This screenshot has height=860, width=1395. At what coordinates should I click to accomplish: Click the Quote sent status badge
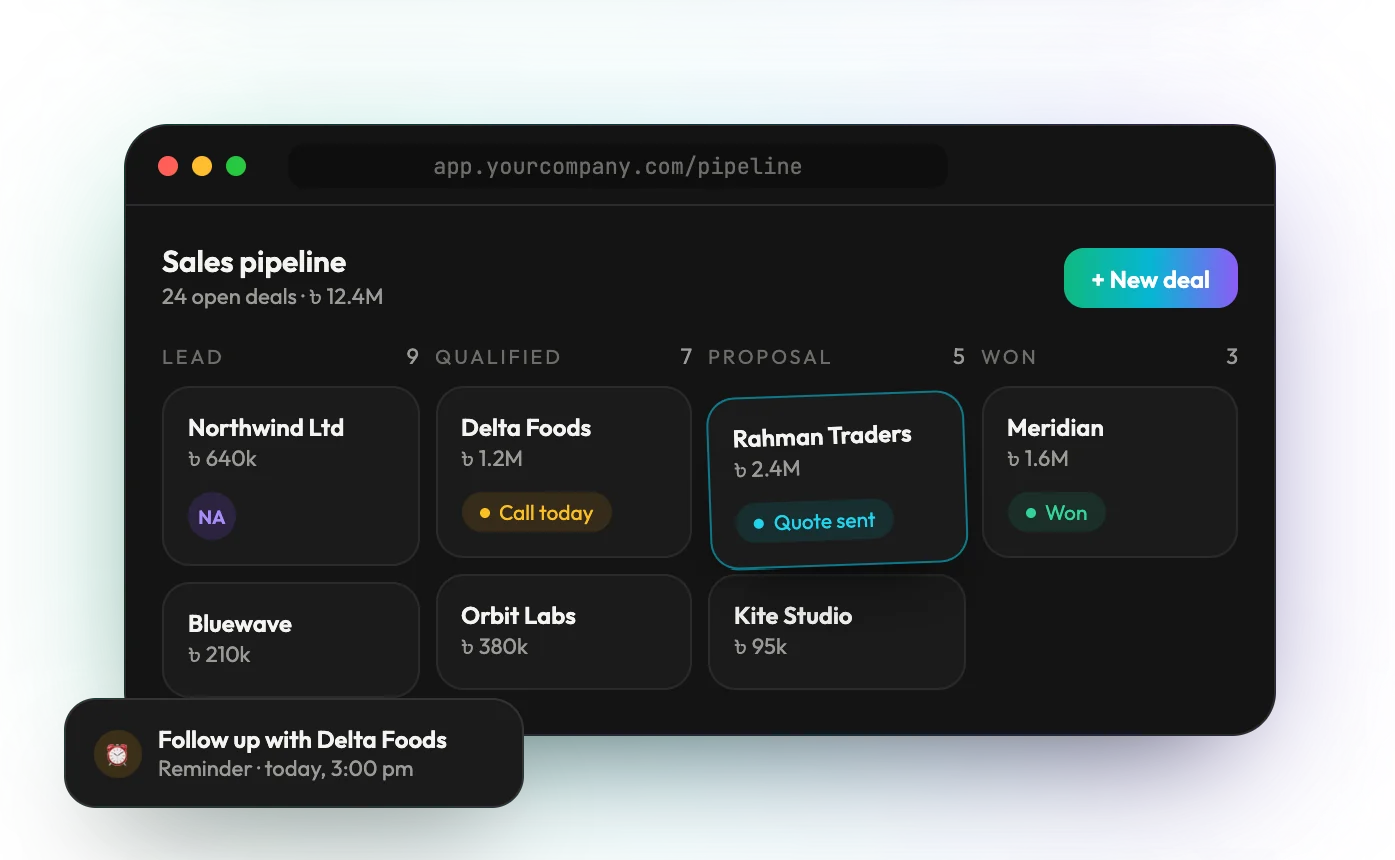pos(815,521)
